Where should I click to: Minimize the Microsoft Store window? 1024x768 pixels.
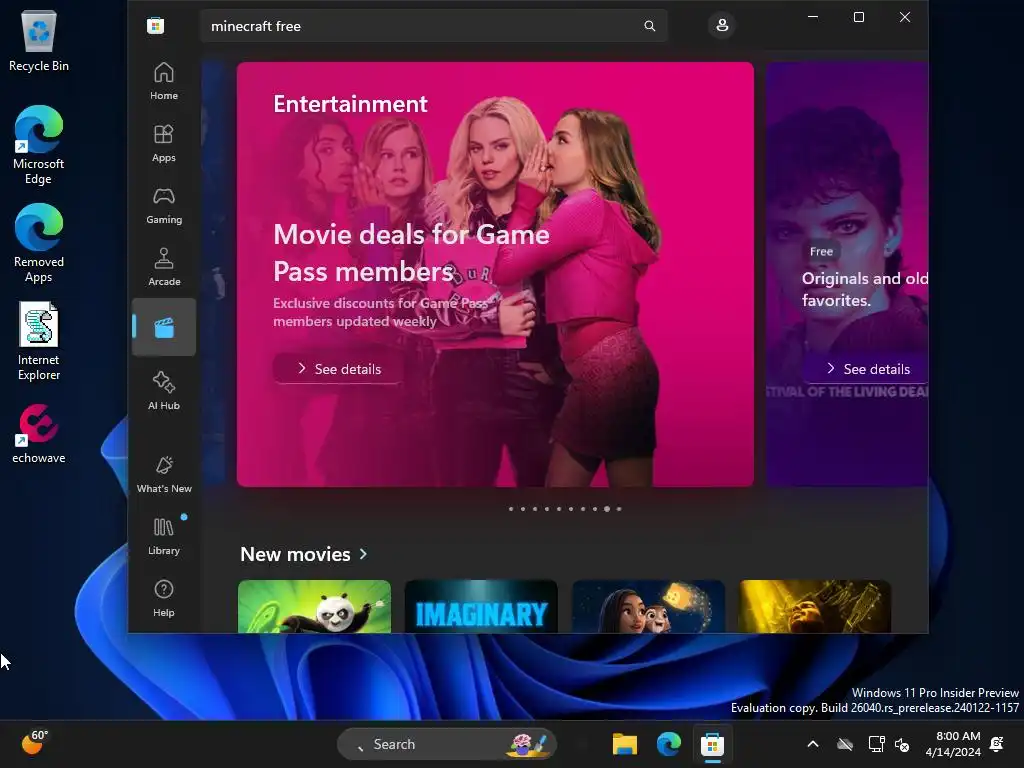point(813,17)
